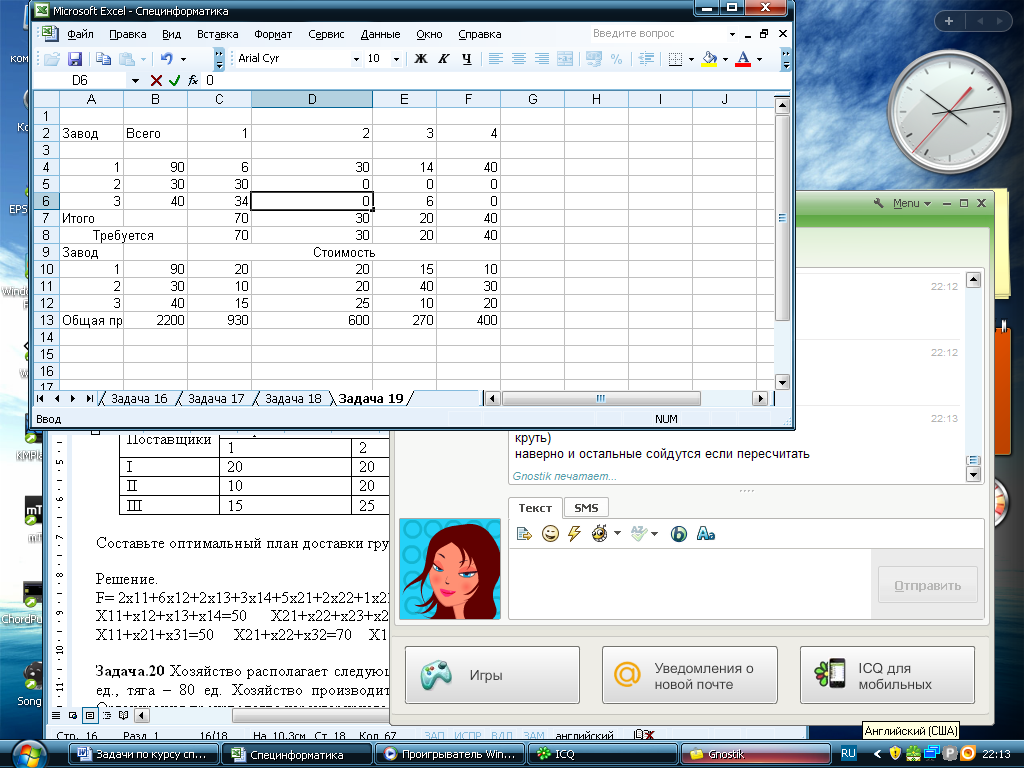Open the Fill color dropdown arrow
The height and width of the screenshot is (768, 1024).
[x=725, y=59]
